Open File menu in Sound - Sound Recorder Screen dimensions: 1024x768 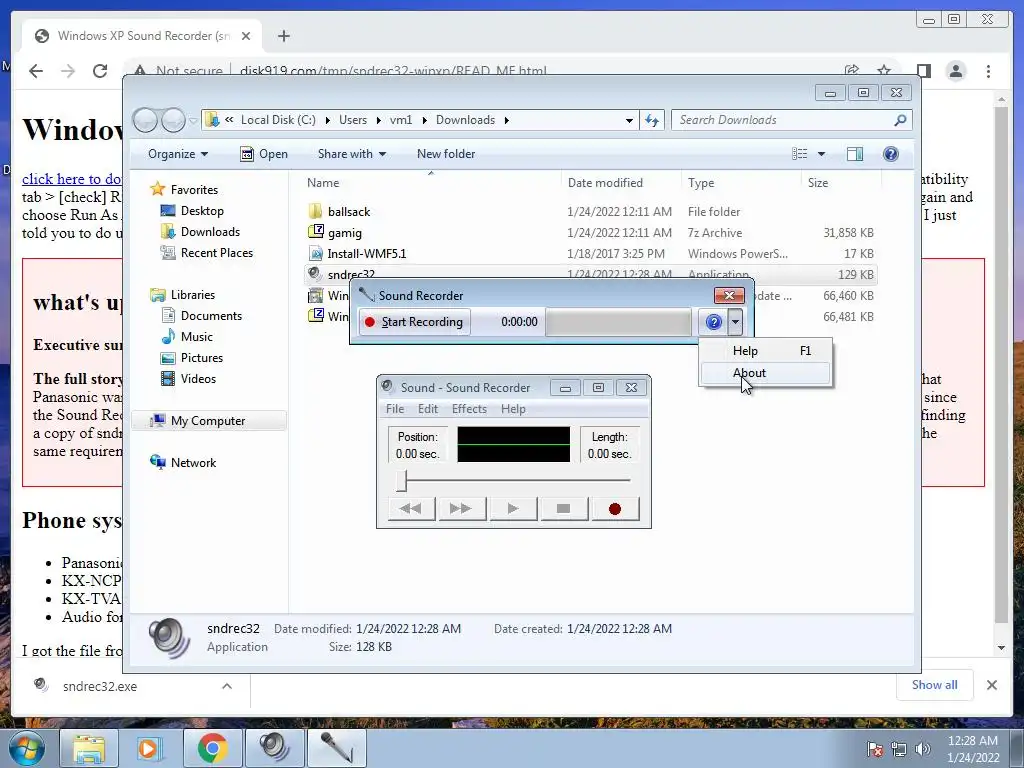tap(395, 409)
